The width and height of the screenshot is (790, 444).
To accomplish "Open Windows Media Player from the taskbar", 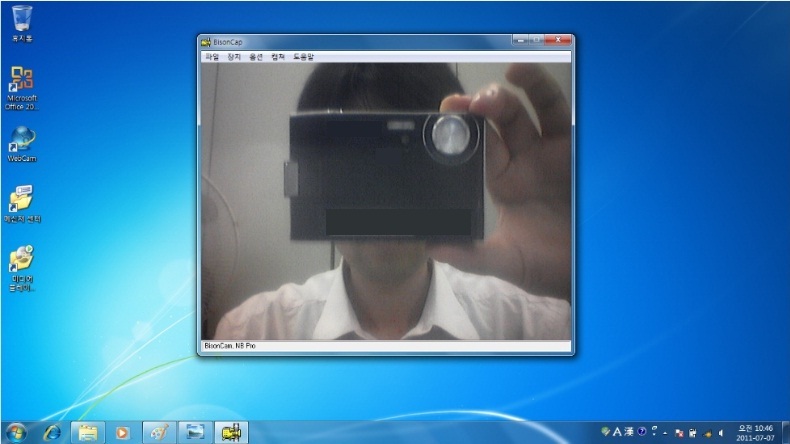I will [122, 432].
